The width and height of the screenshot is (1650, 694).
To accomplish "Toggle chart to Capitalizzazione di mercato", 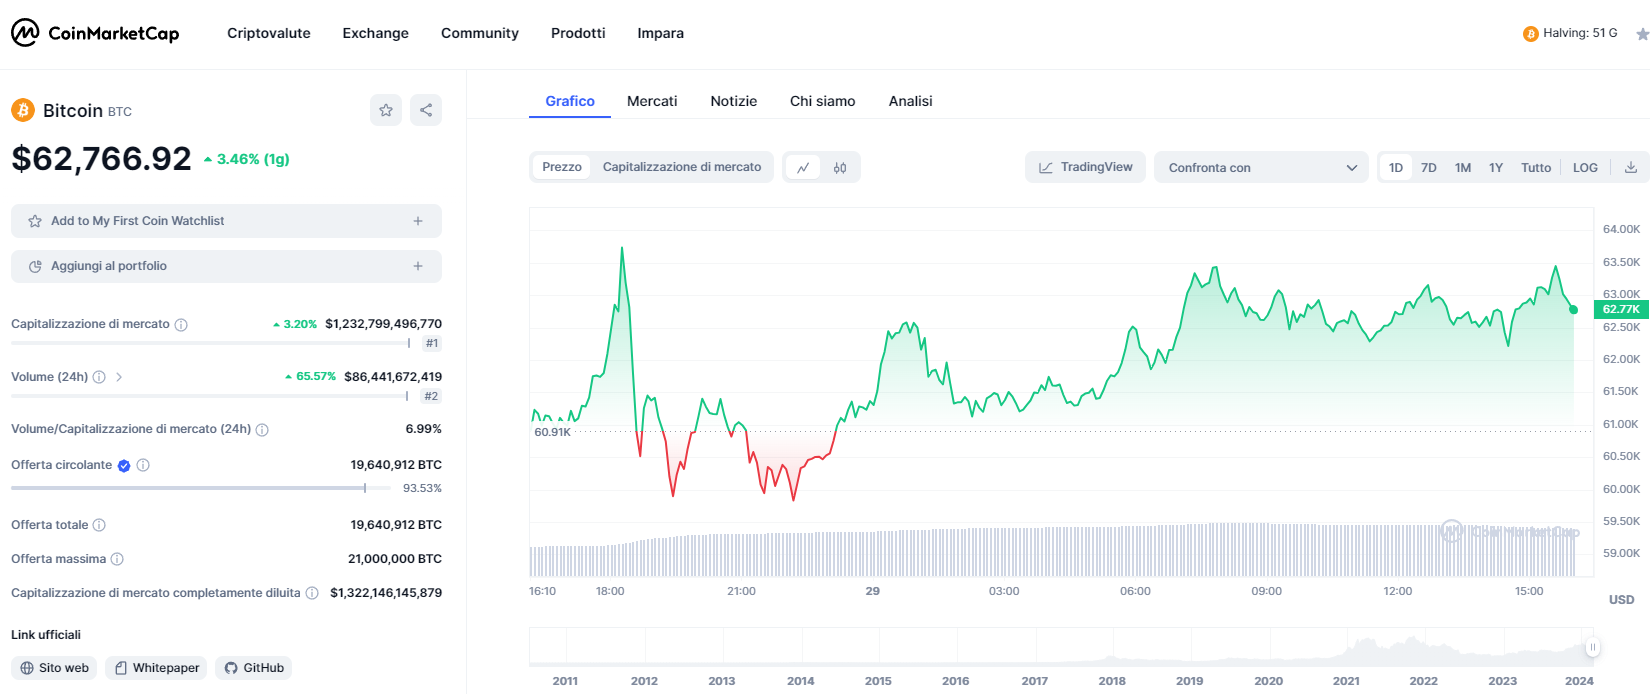I will [681, 167].
